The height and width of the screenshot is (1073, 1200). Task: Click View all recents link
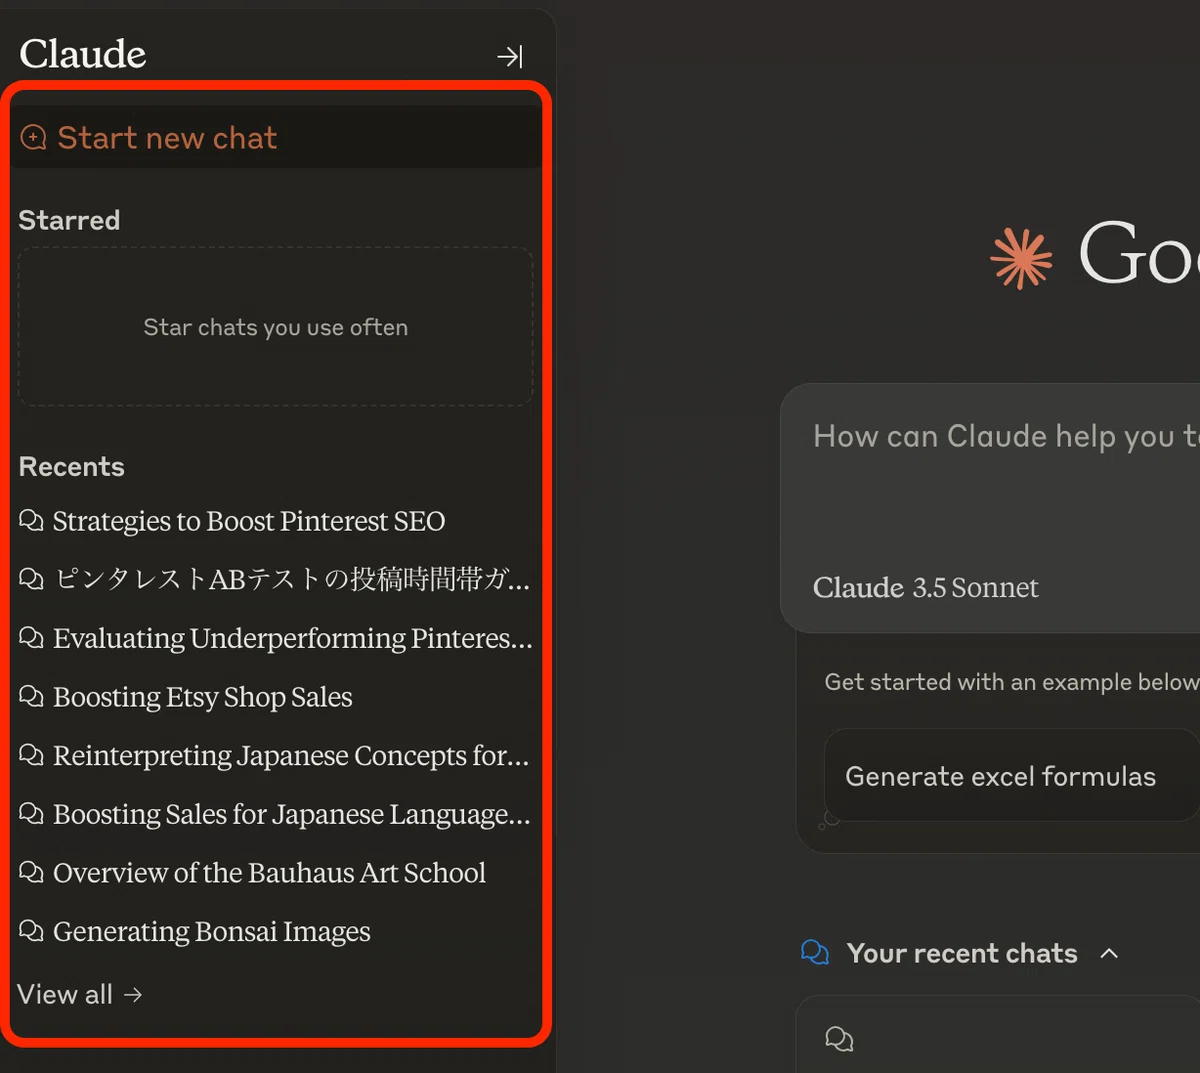tap(80, 994)
